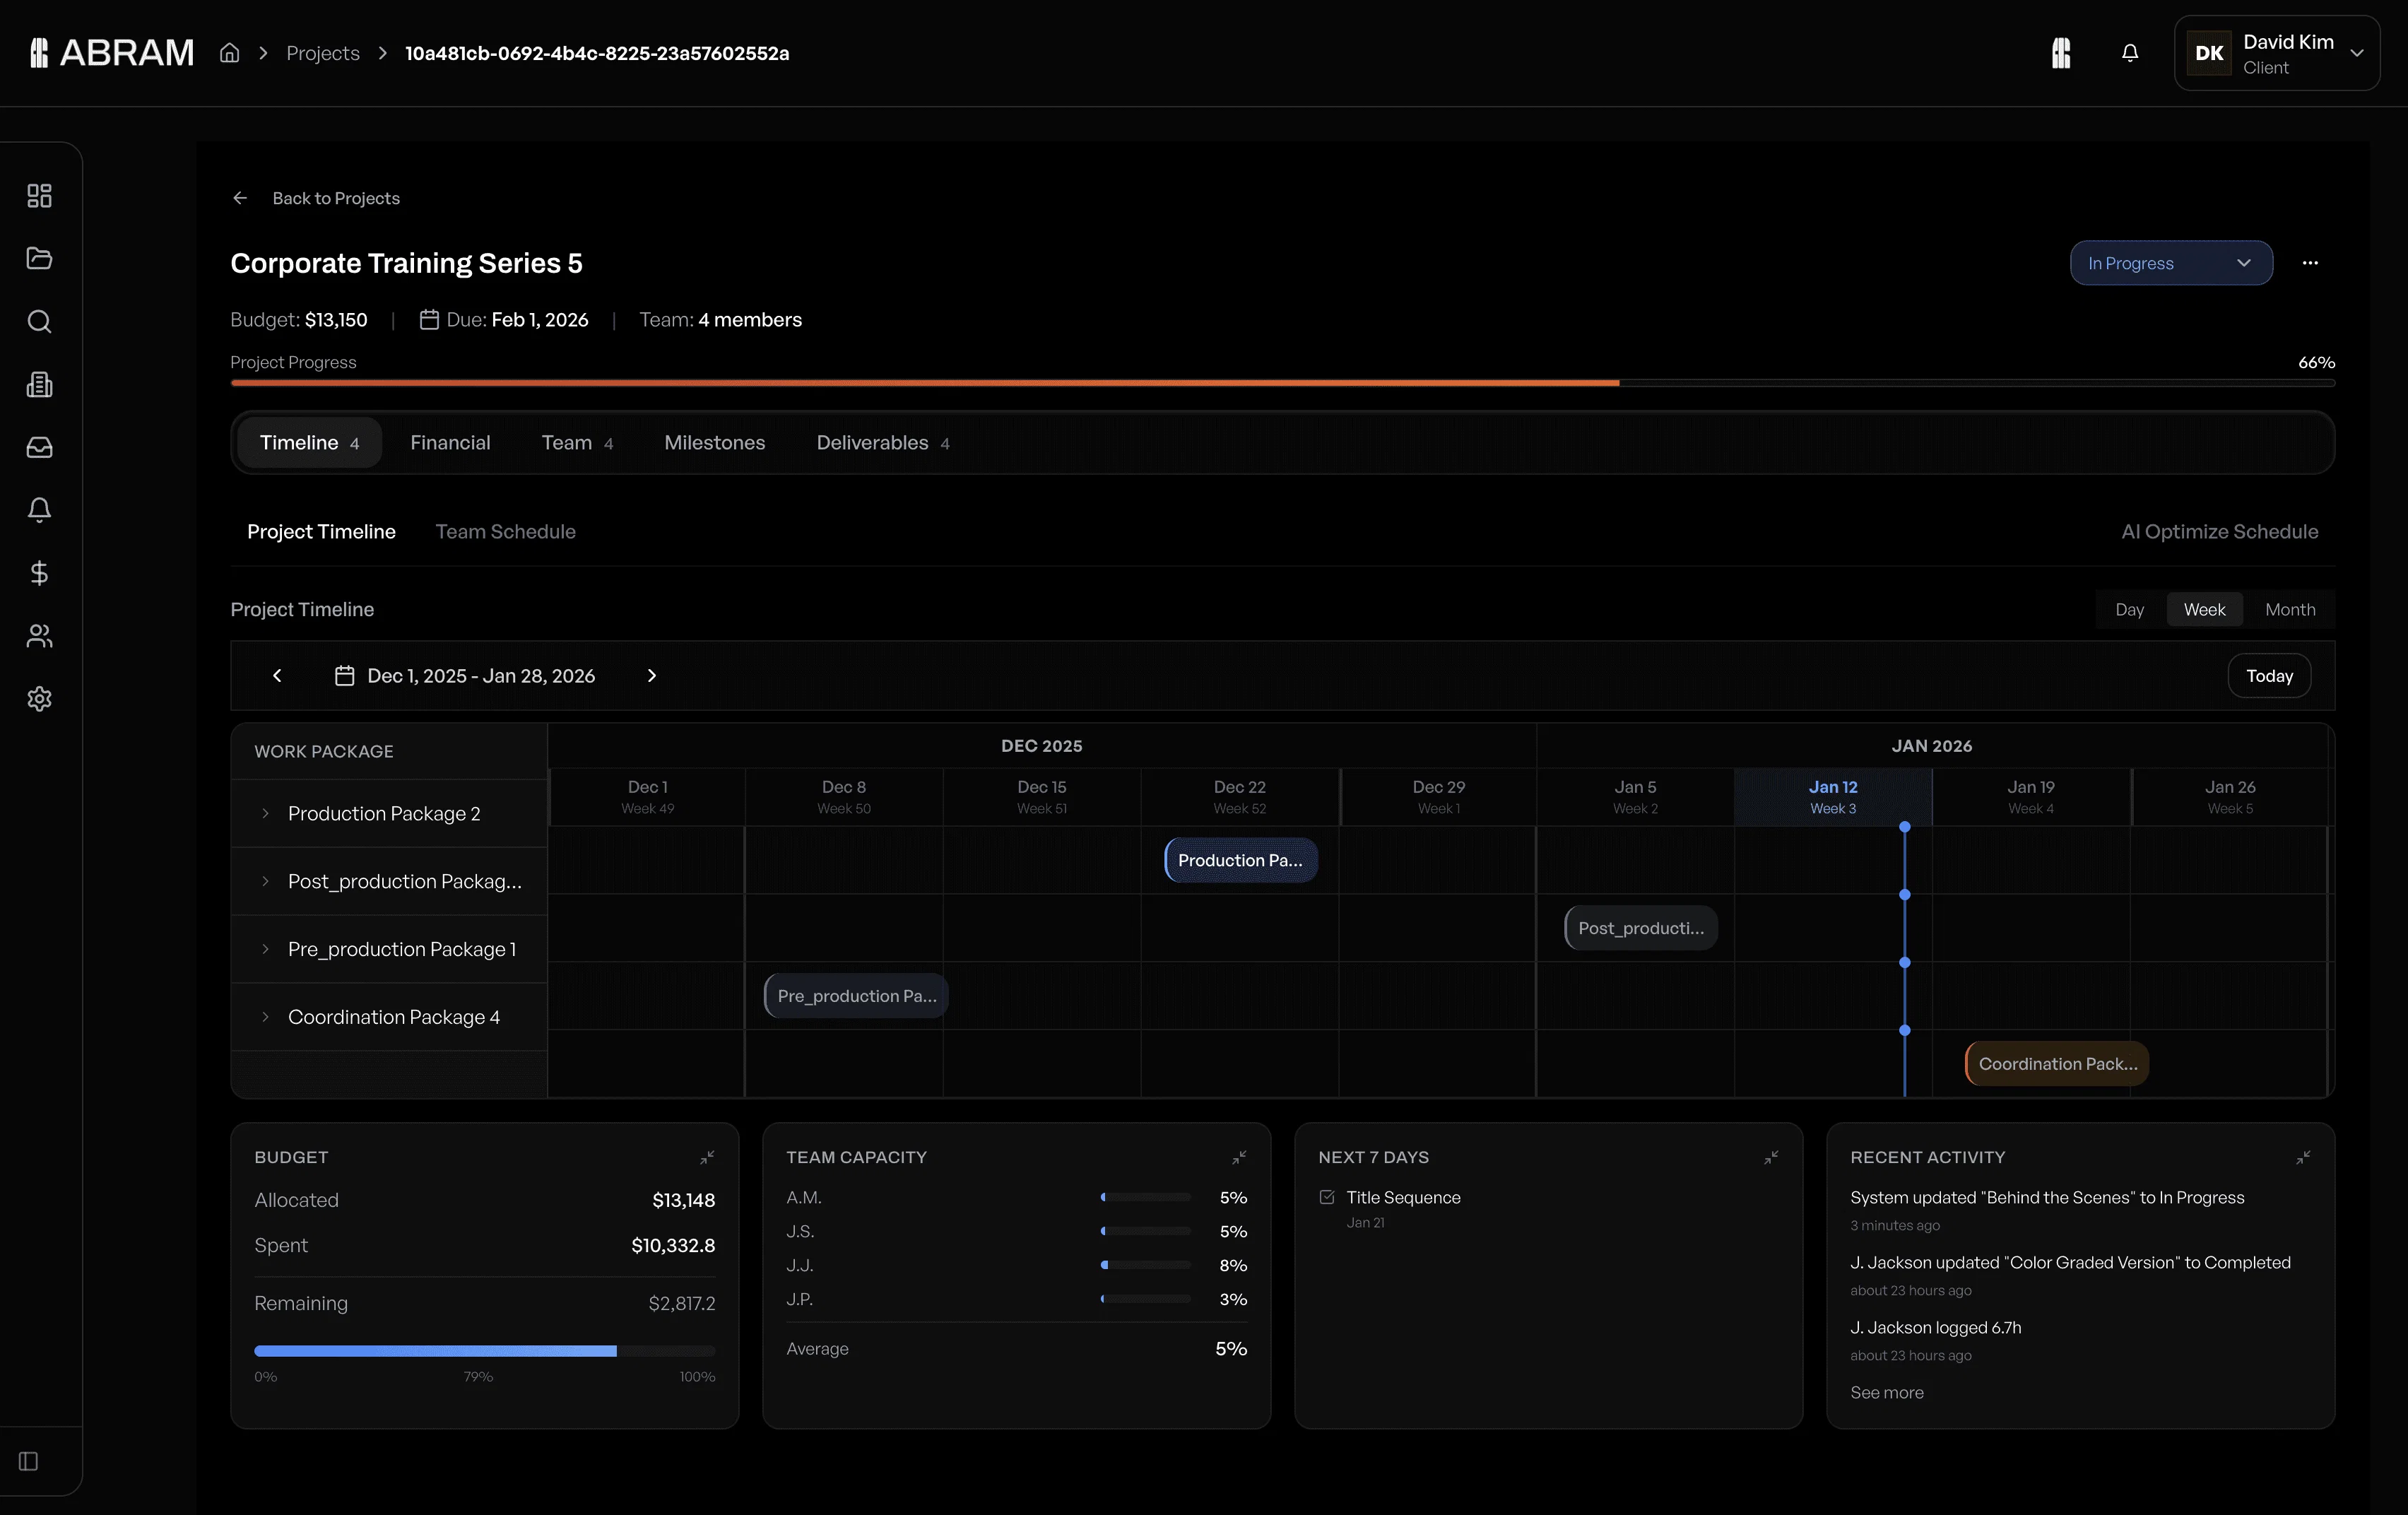The width and height of the screenshot is (2408, 1515).
Task: Collapse the Budget card using its icon
Action: (707, 1157)
